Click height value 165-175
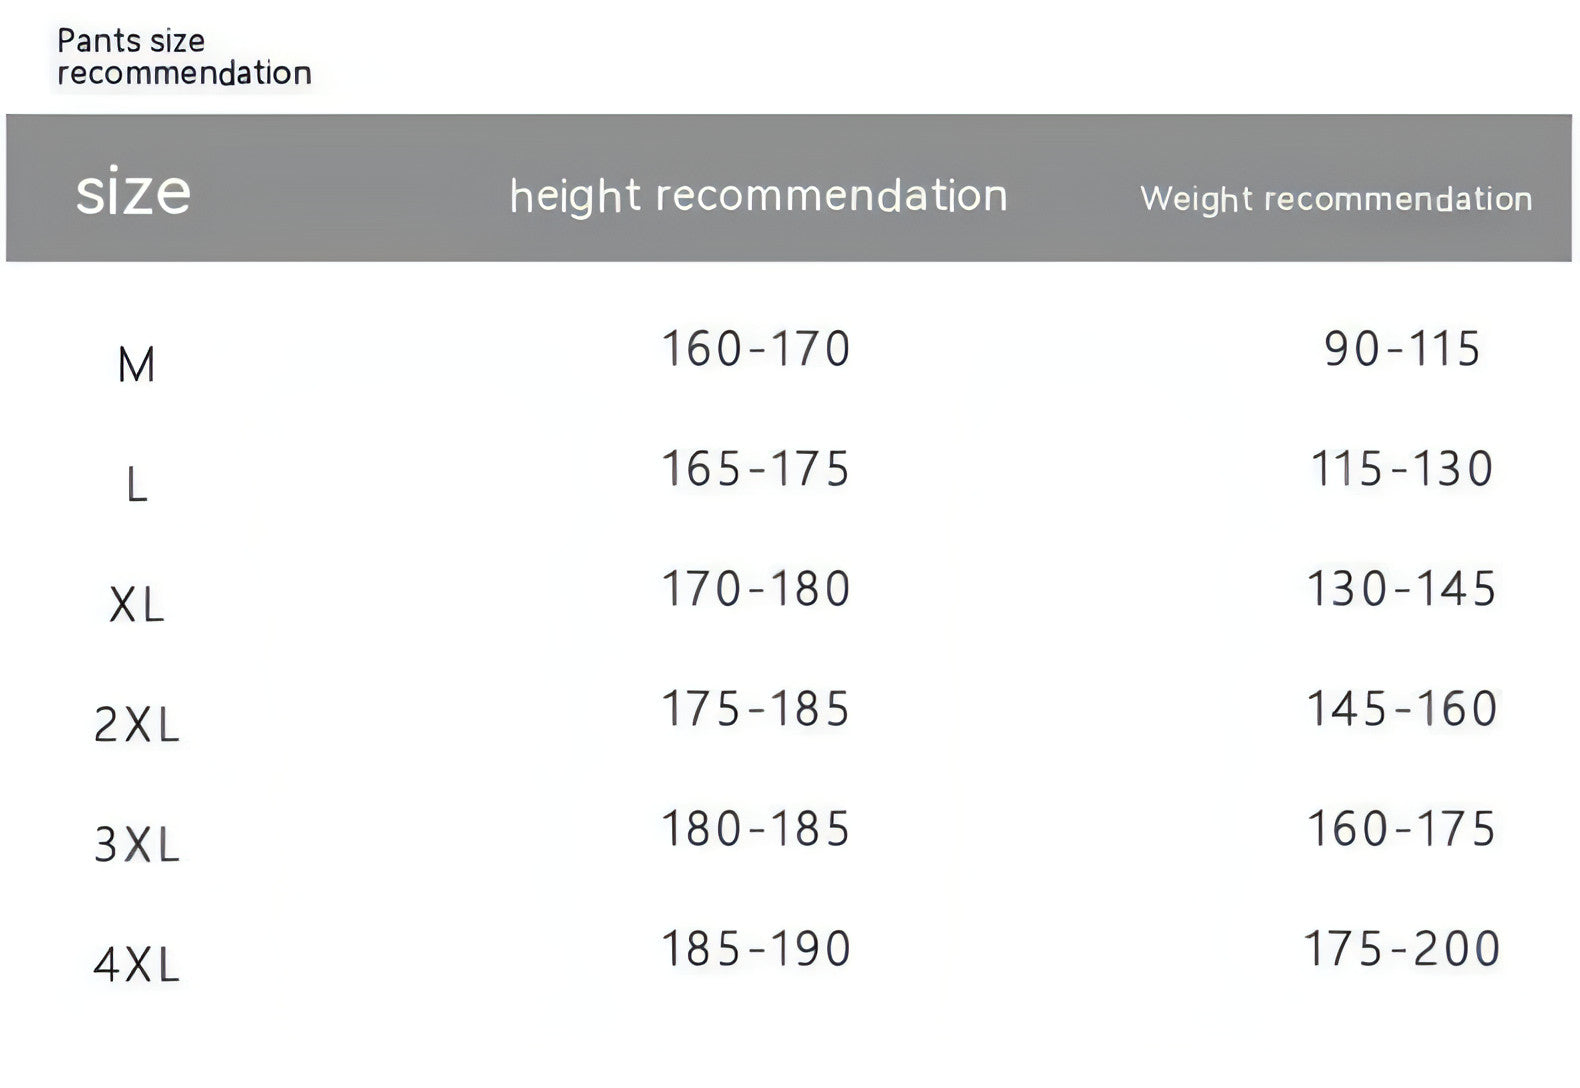Viewport: 1580px width, 1088px height. coord(756,469)
